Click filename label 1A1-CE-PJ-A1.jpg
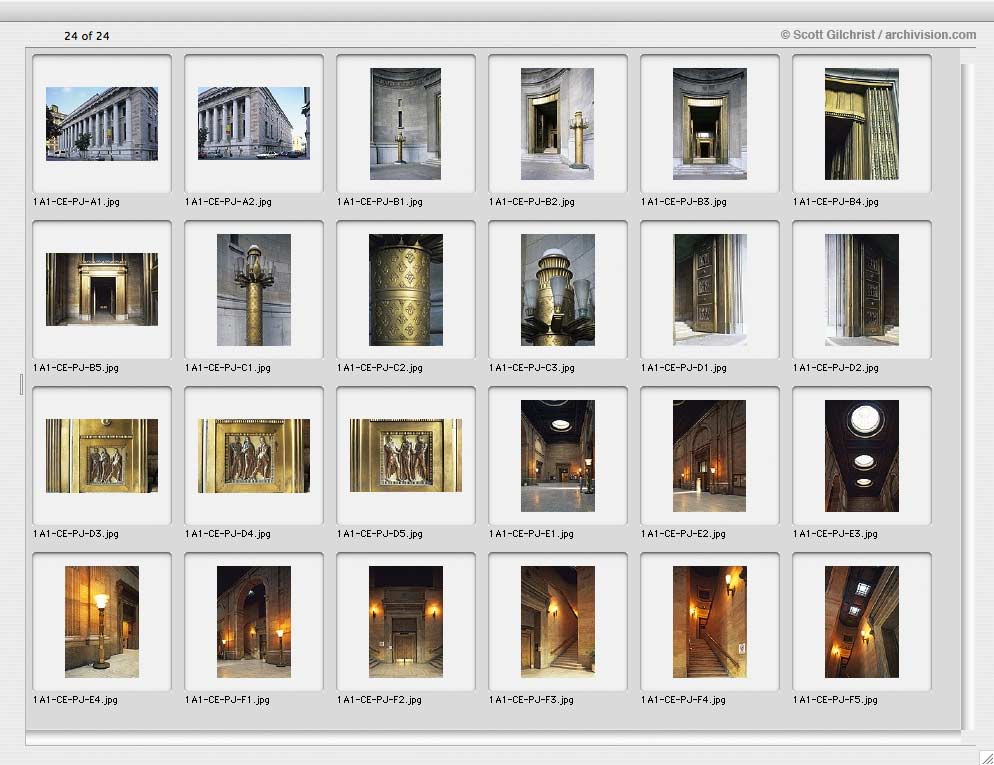The height and width of the screenshot is (765, 994). (76, 202)
